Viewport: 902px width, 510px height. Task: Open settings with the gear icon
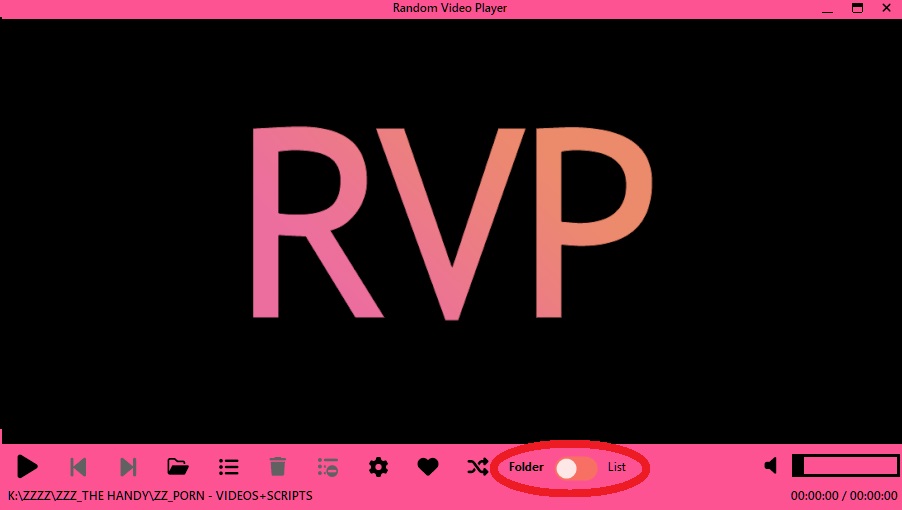[378, 466]
